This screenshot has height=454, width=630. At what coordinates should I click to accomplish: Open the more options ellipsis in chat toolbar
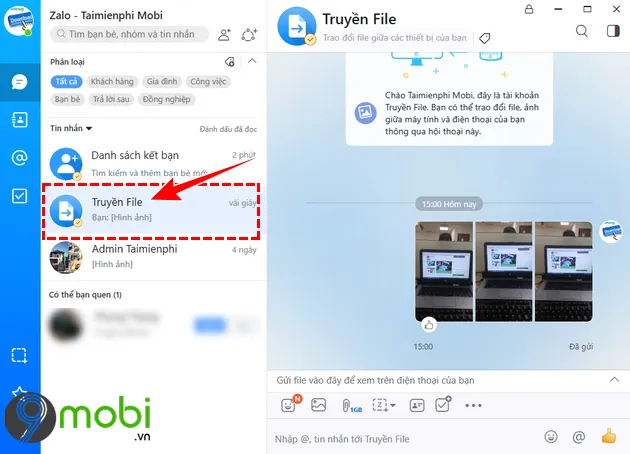473,405
